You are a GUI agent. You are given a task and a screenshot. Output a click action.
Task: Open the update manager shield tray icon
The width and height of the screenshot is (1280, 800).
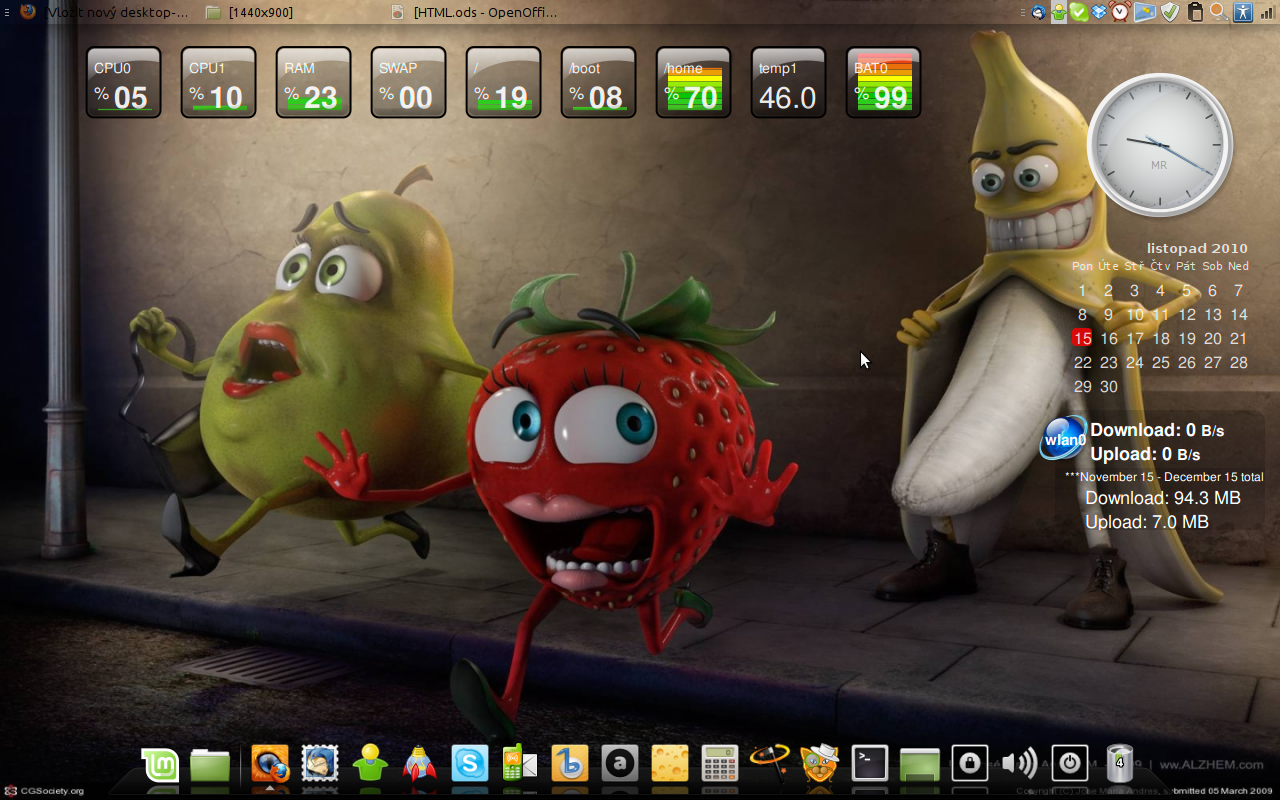click(1170, 12)
